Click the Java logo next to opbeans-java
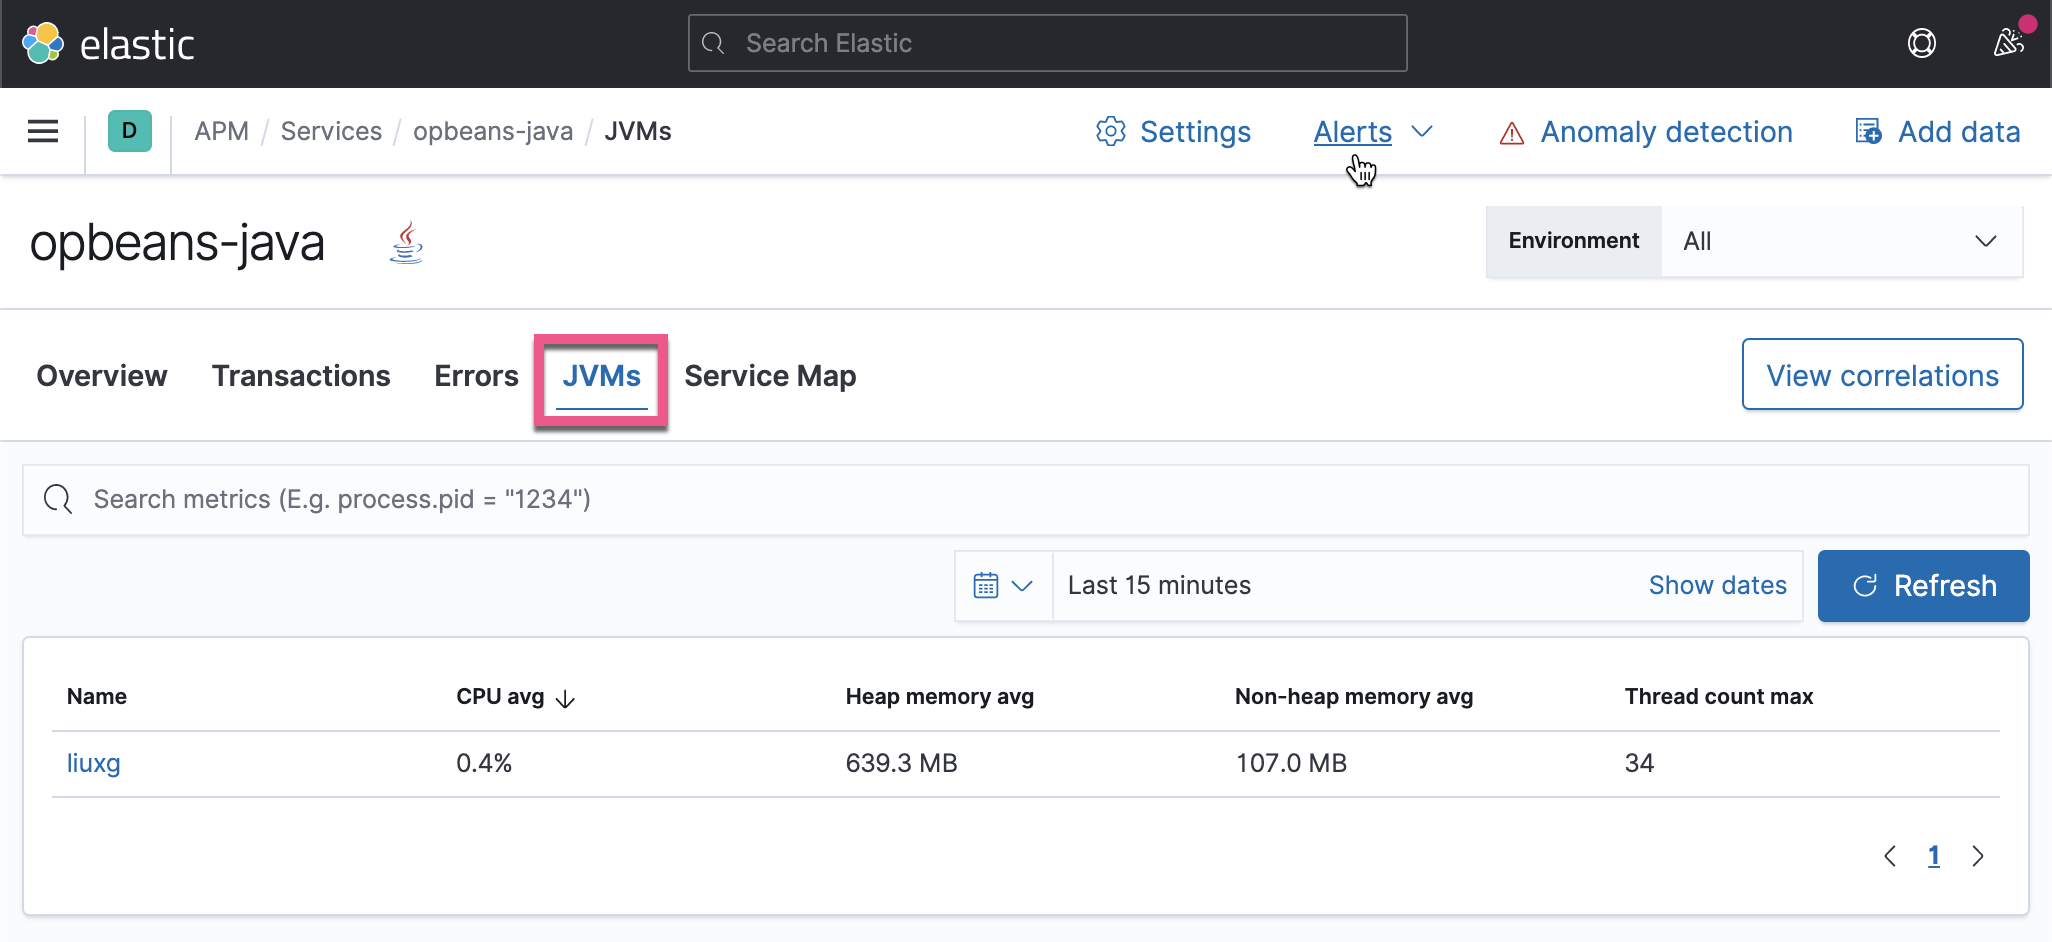2052x942 pixels. tap(406, 241)
